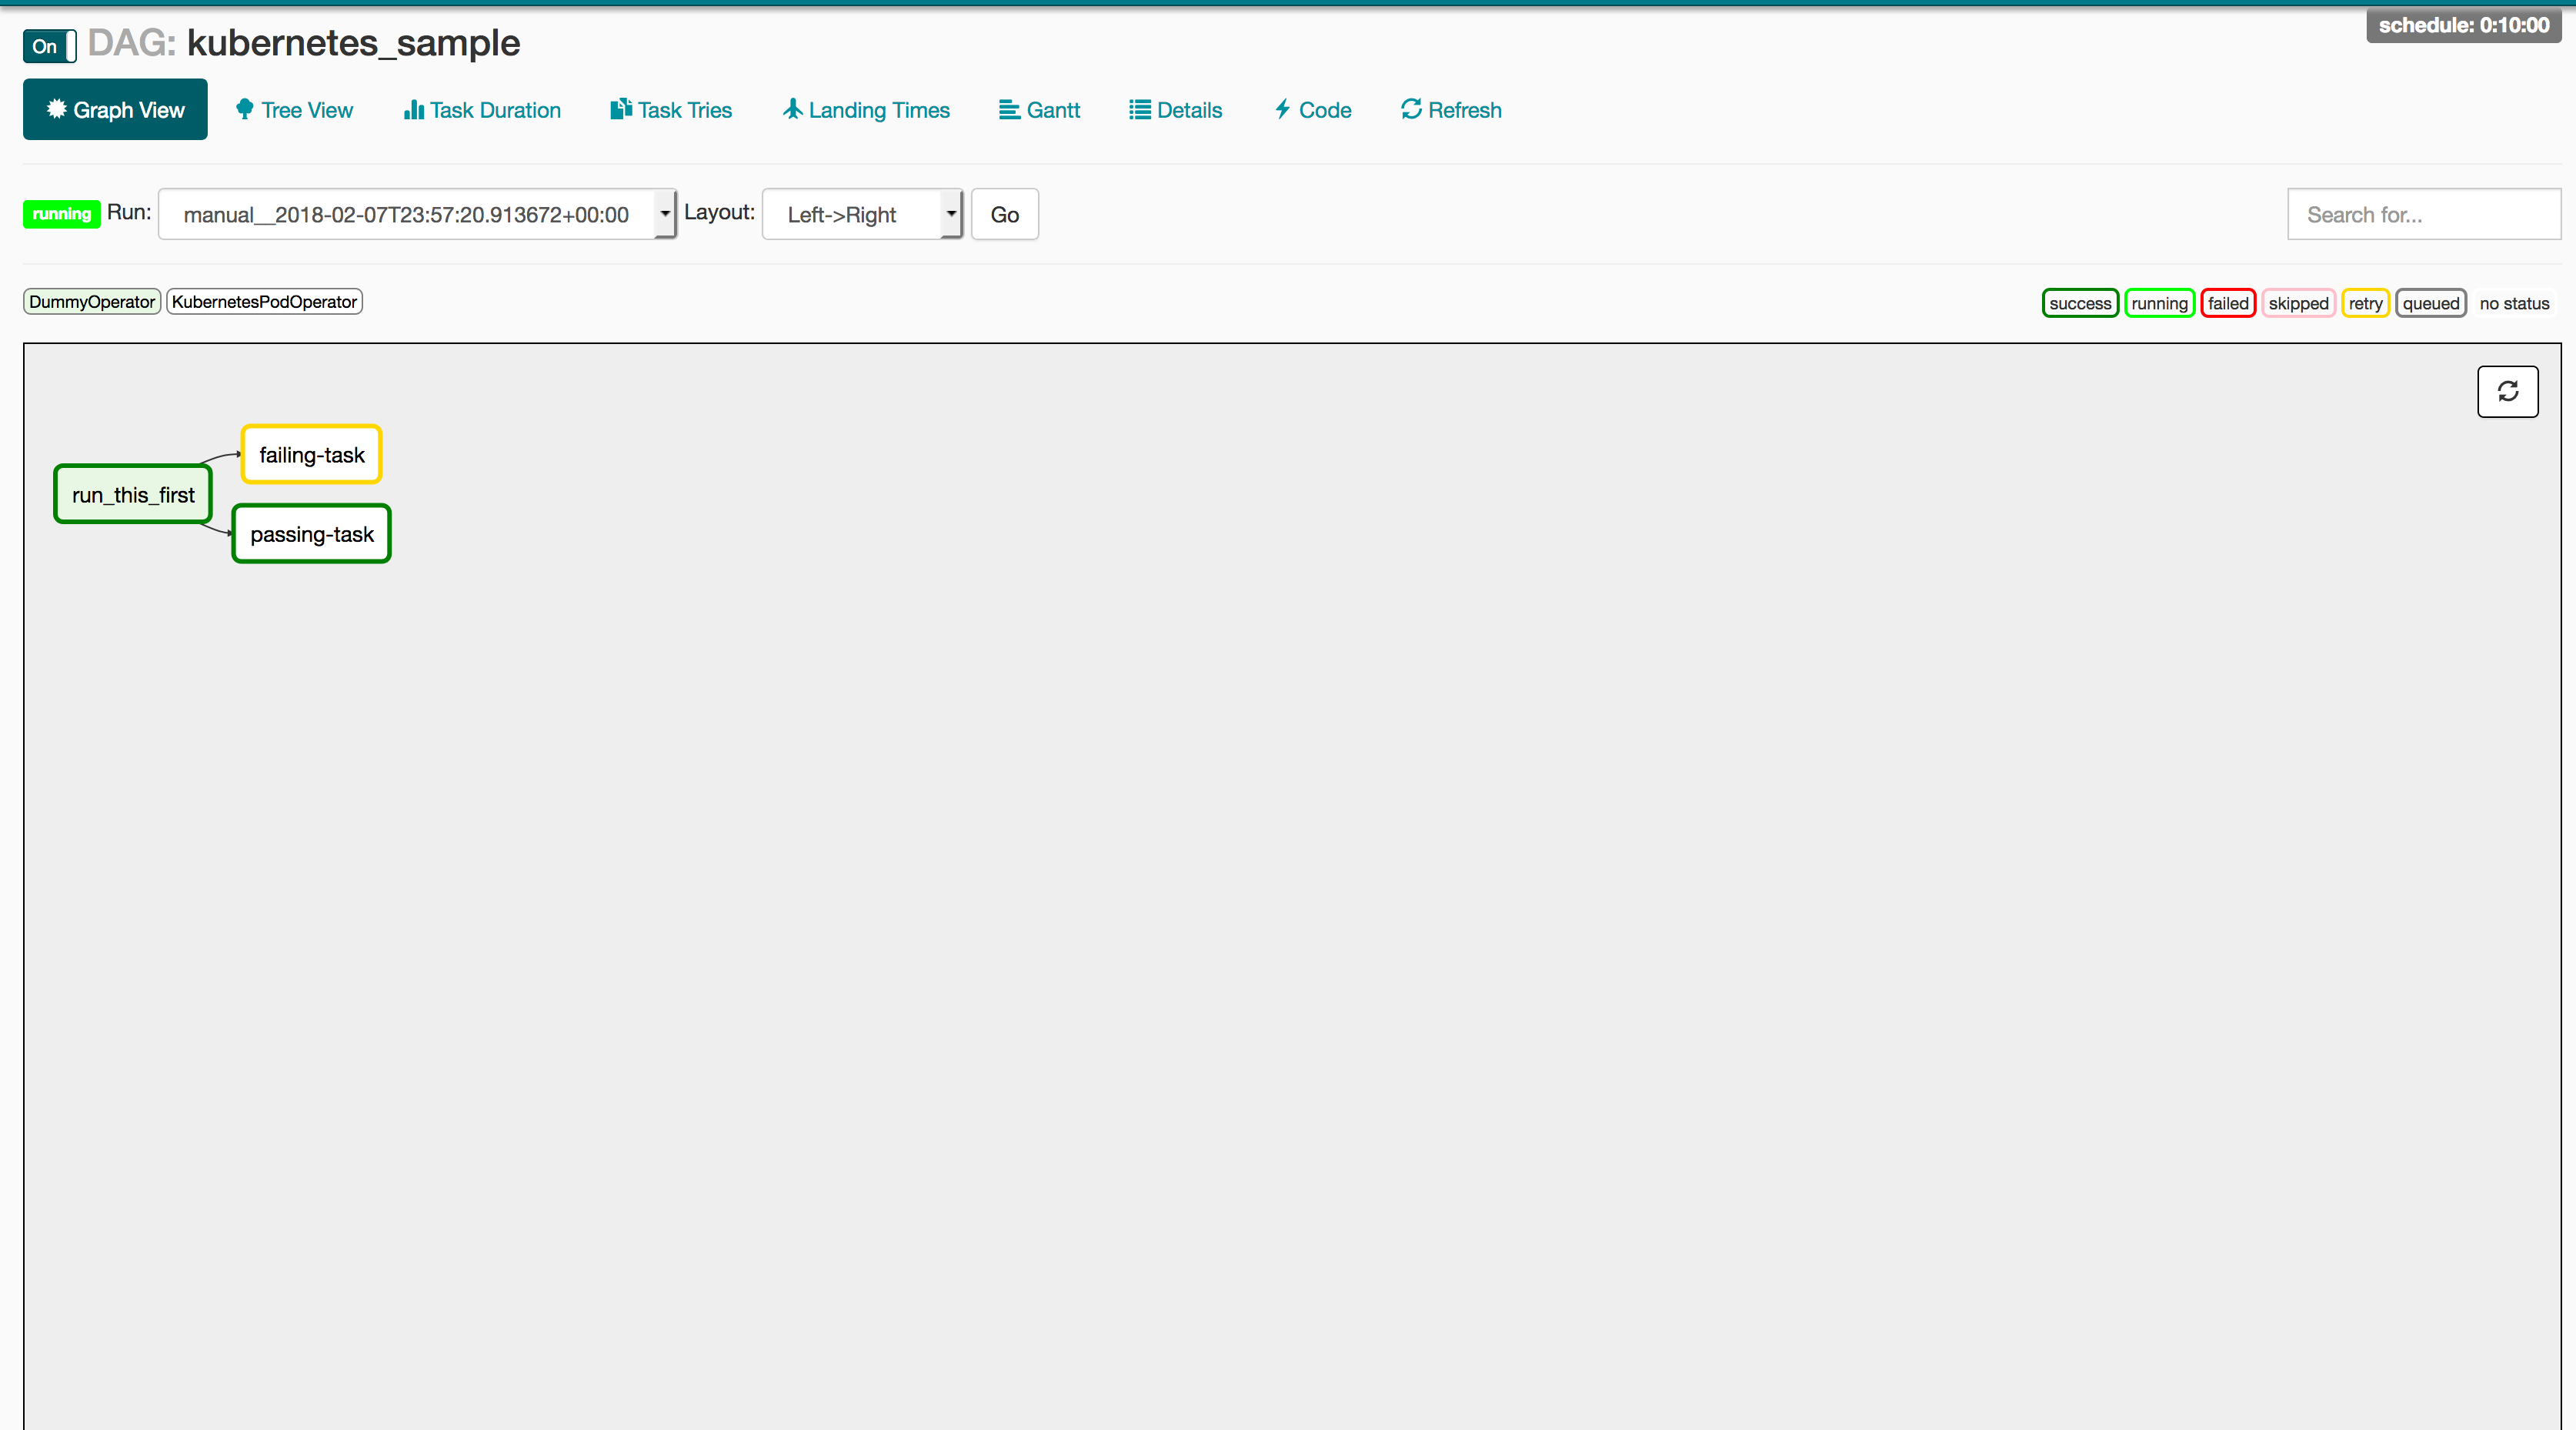
Task: Open Task Duration chart
Action: 482,110
